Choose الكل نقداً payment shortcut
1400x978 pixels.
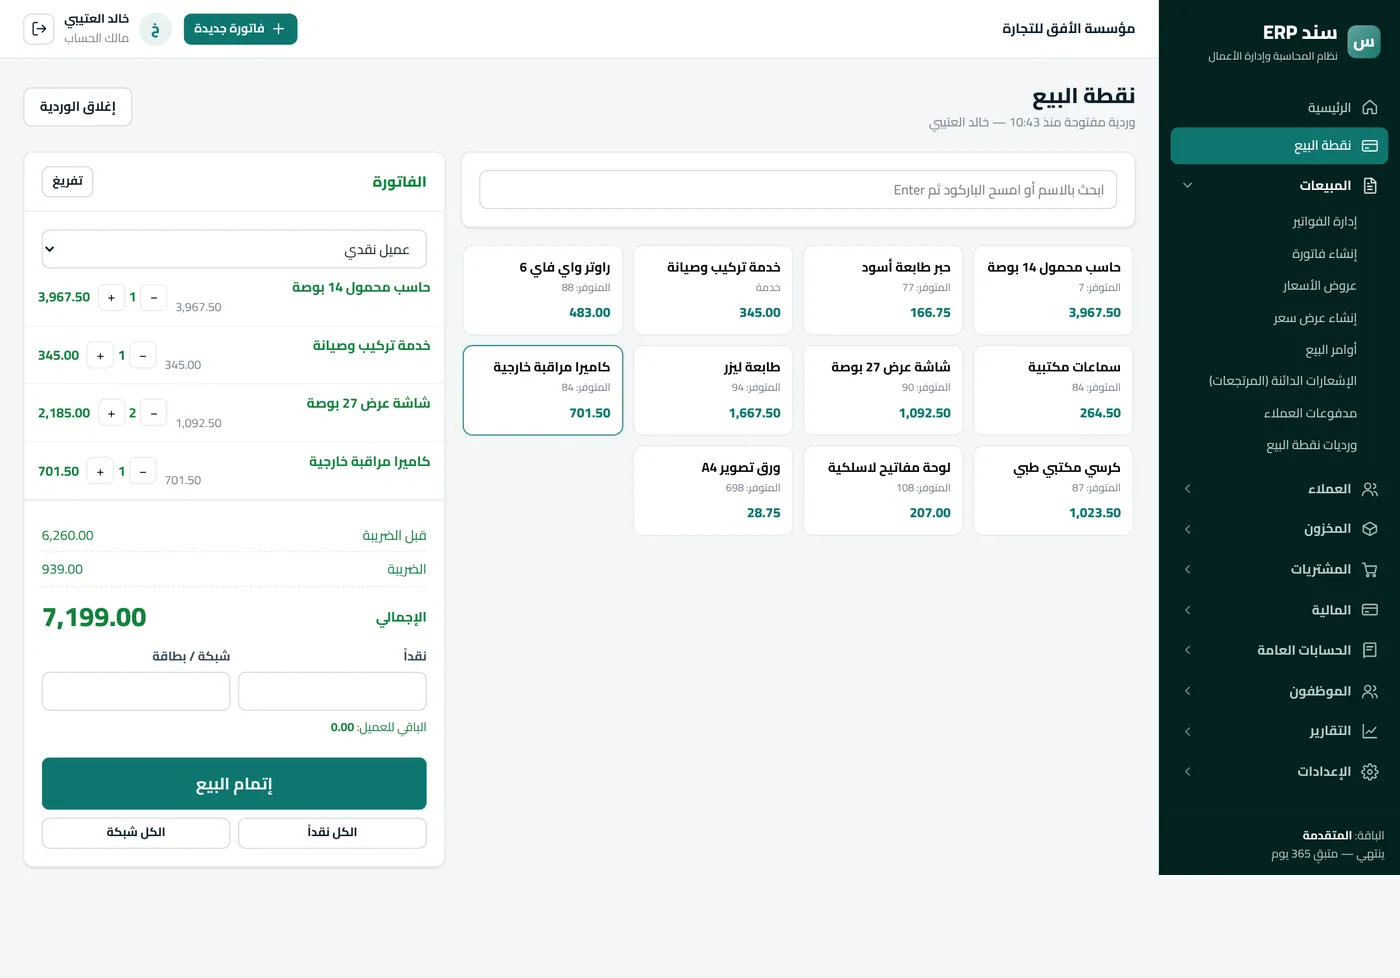[332, 832]
